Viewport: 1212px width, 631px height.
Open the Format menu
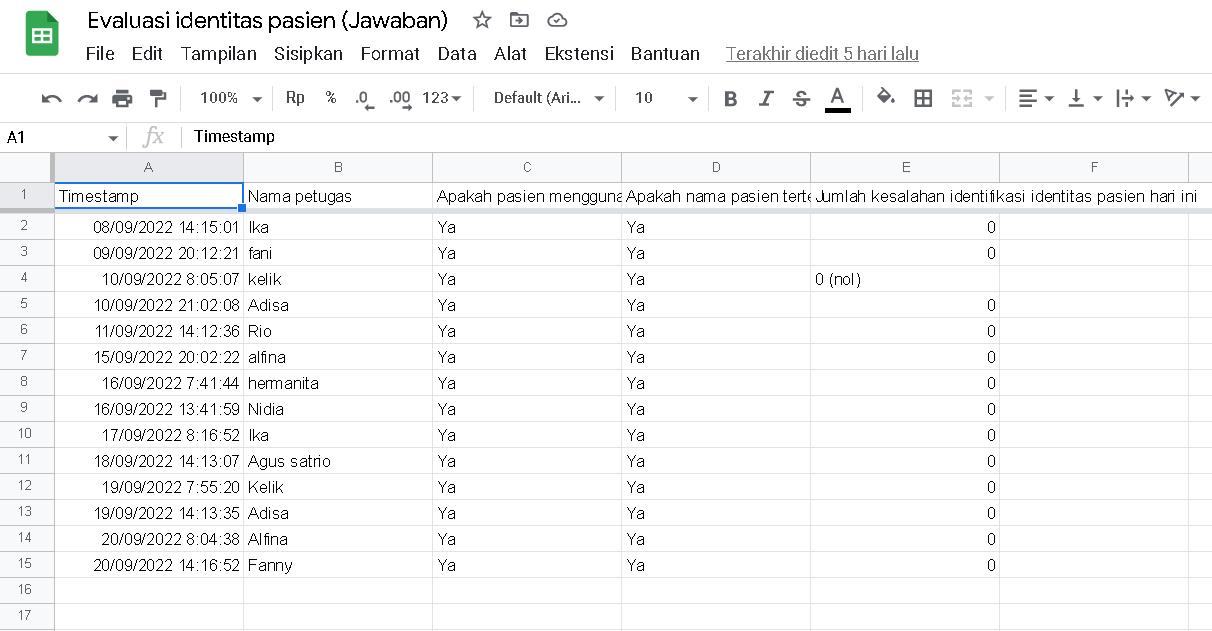pyautogui.click(x=390, y=54)
